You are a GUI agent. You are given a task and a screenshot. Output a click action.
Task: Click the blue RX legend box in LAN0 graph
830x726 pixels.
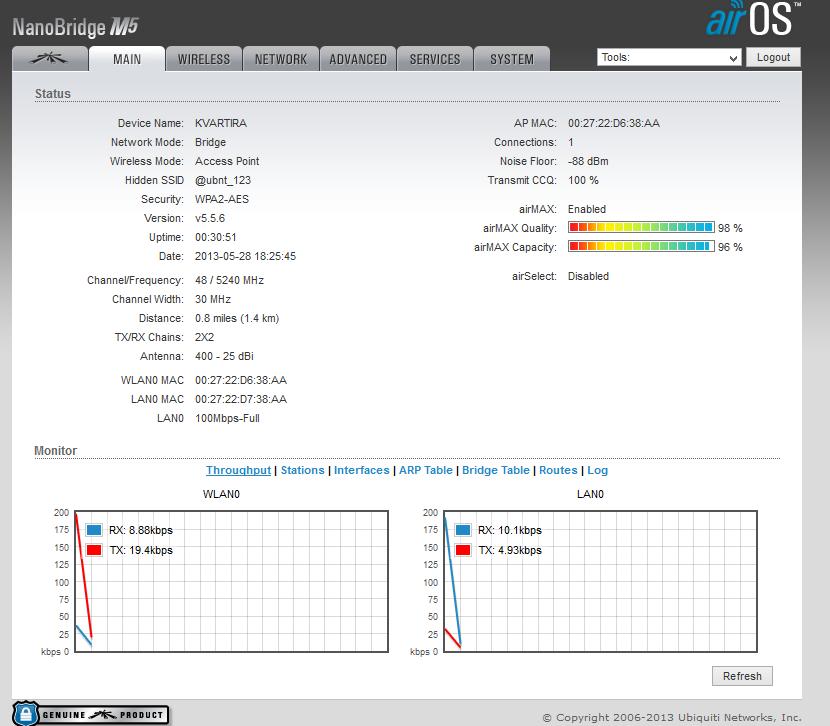point(463,530)
